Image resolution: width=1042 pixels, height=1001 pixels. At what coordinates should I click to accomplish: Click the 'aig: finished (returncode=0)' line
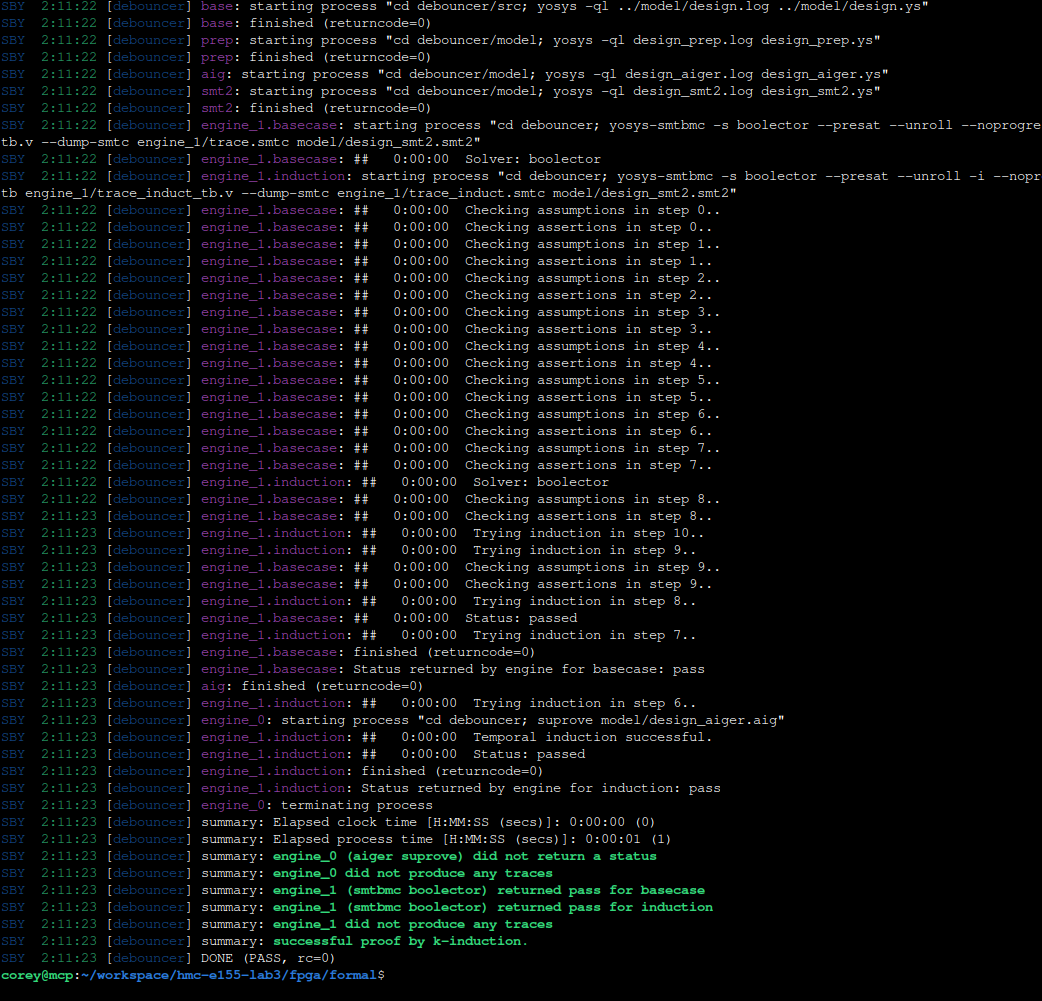(312, 686)
